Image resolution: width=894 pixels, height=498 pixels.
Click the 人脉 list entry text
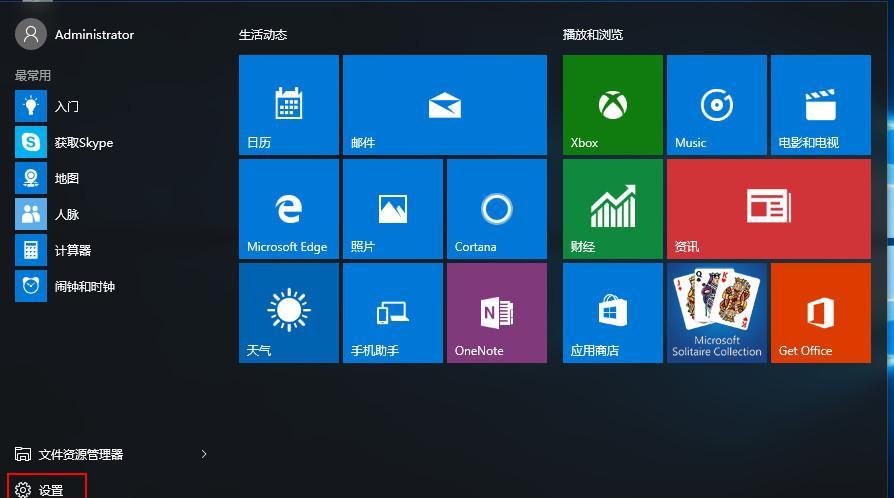pyautogui.click(x=67, y=214)
